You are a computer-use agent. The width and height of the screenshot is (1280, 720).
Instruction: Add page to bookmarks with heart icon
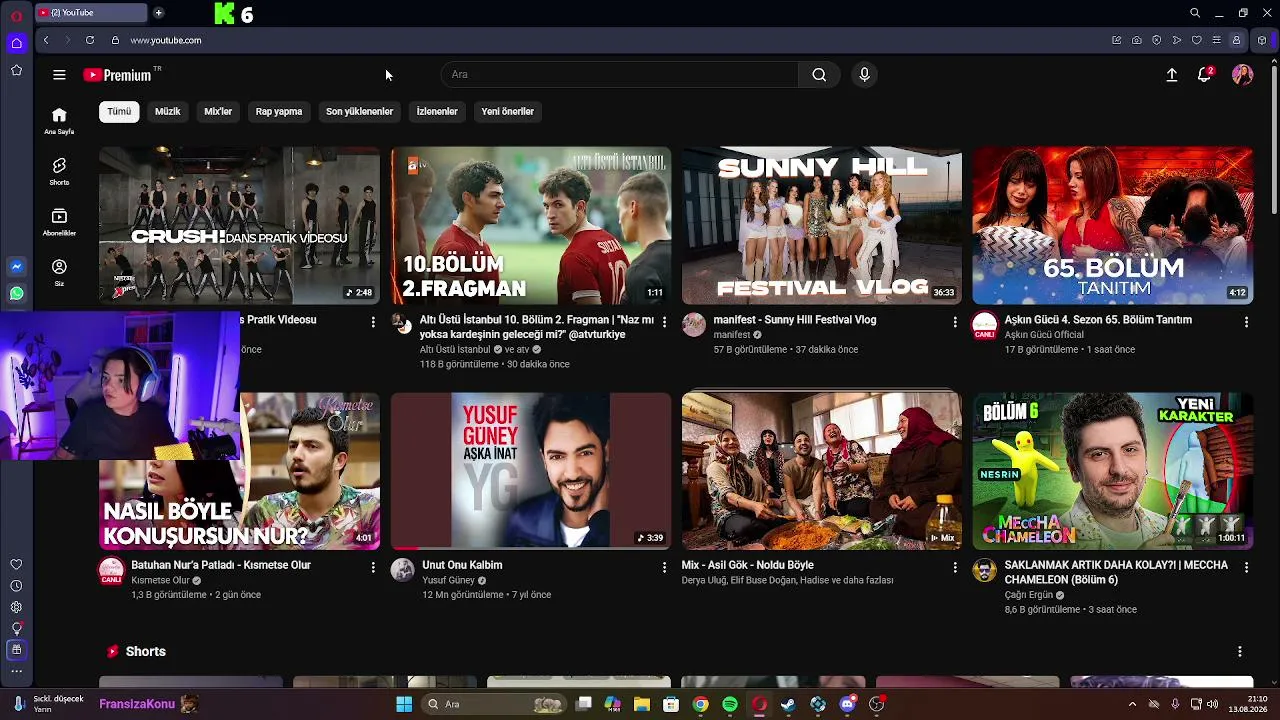(1197, 40)
